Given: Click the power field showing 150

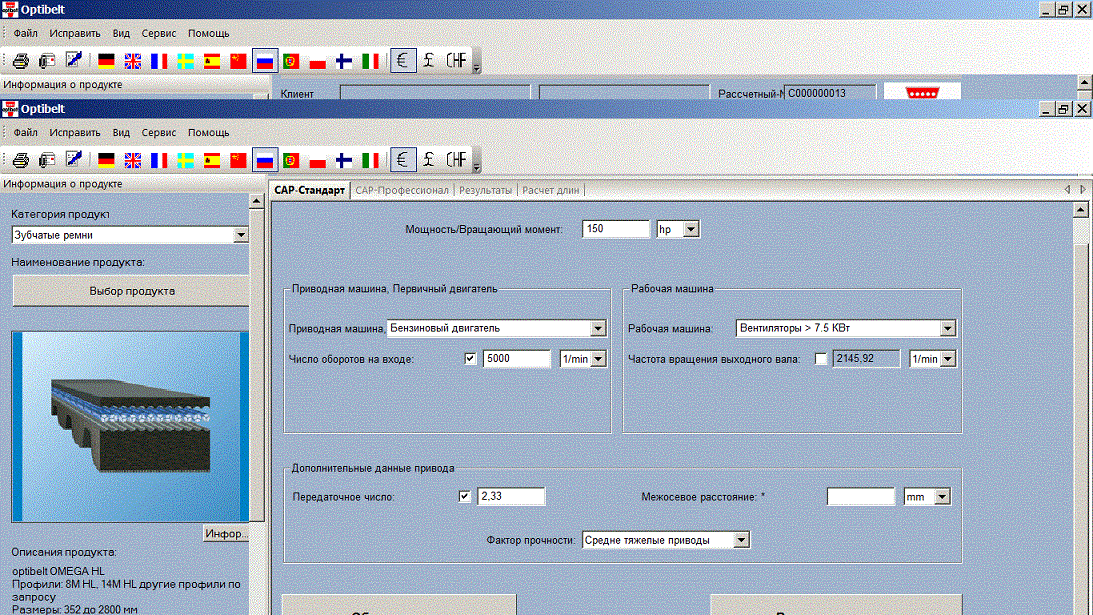Looking at the screenshot, I should (x=616, y=229).
